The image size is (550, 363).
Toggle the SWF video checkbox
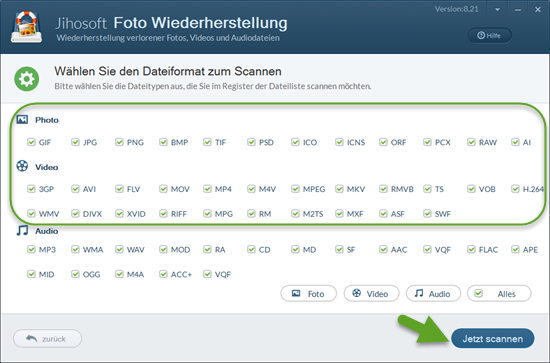(427, 214)
